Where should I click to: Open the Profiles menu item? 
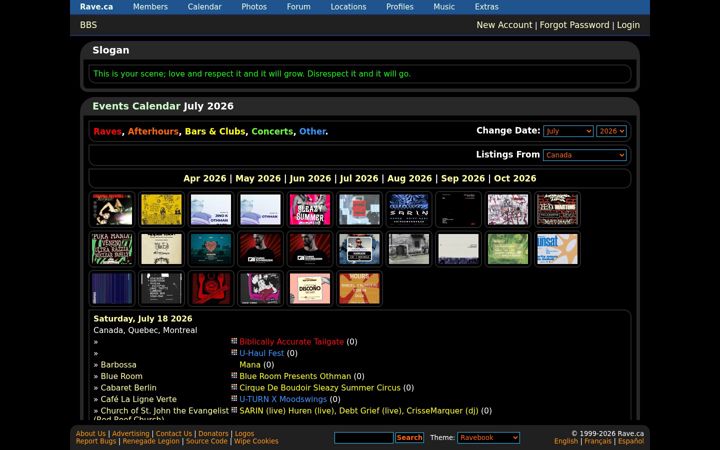(399, 7)
